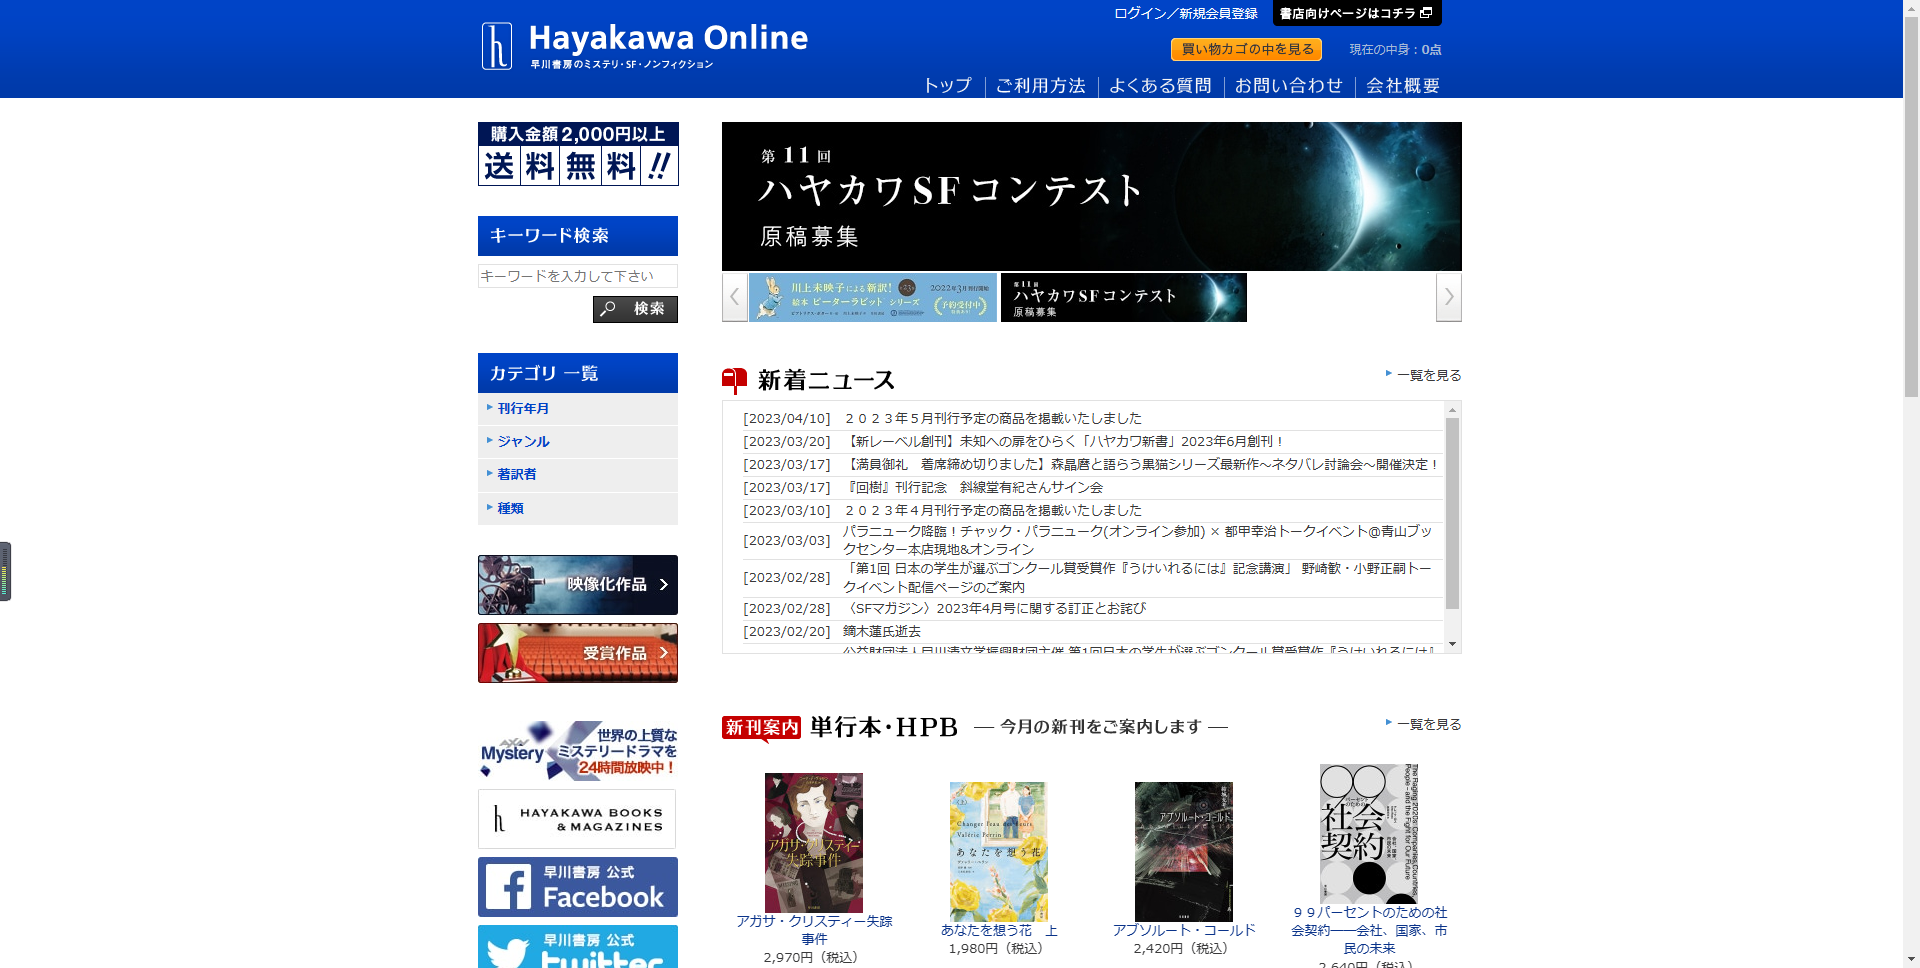Open the 2023/04/10 news item
The width and height of the screenshot is (1920, 968).
tap(993, 419)
